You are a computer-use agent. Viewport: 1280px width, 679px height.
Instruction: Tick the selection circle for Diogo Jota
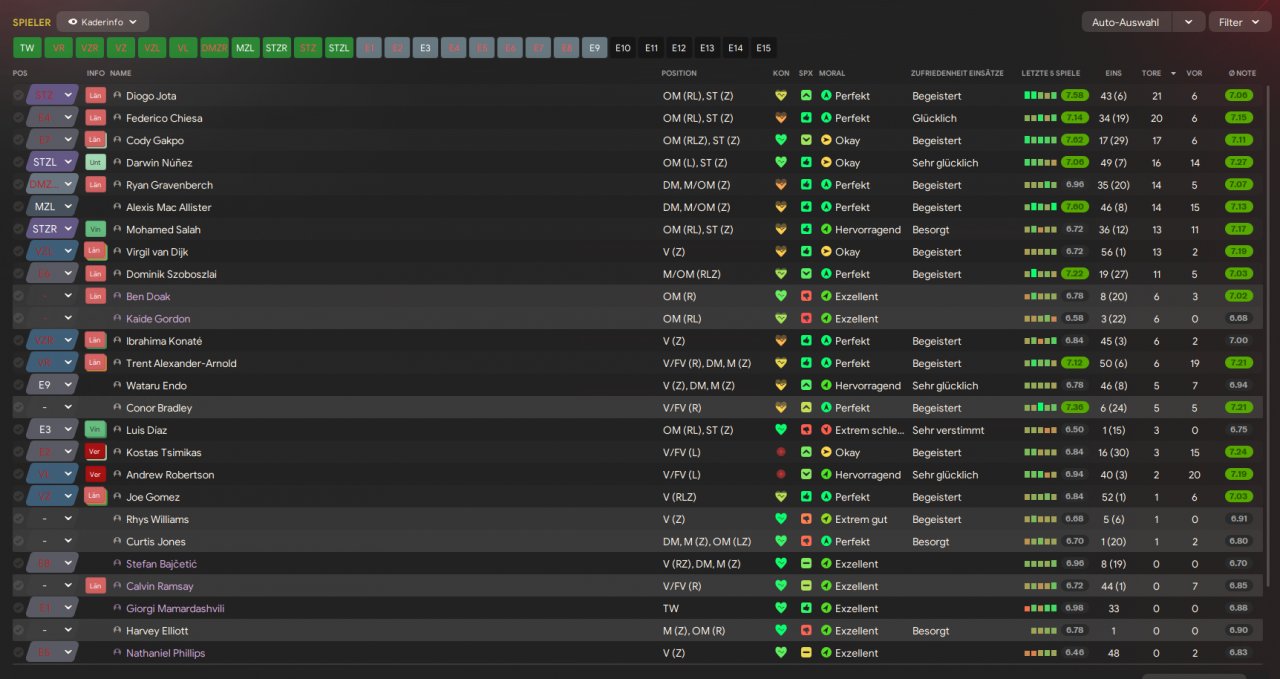point(18,96)
